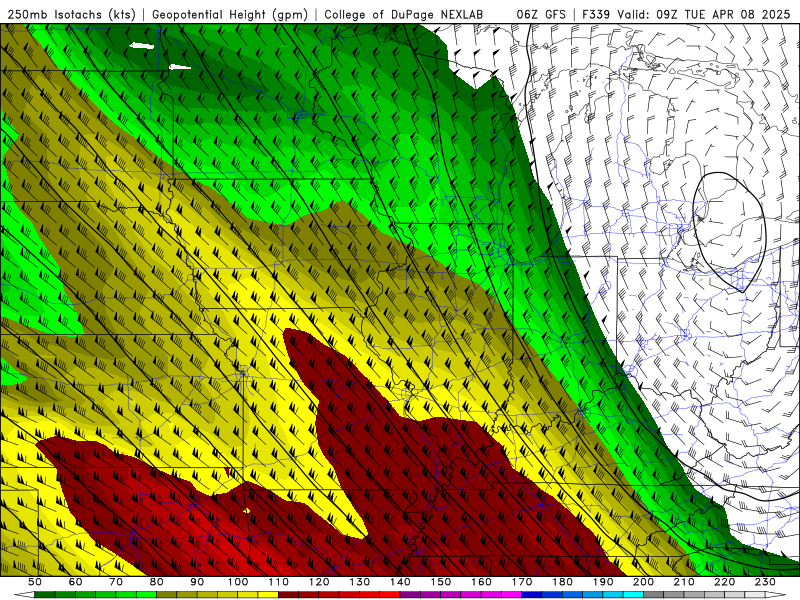The image size is (800, 600).
Task: Click the 220 knot colorbar label
Action: click(x=724, y=582)
